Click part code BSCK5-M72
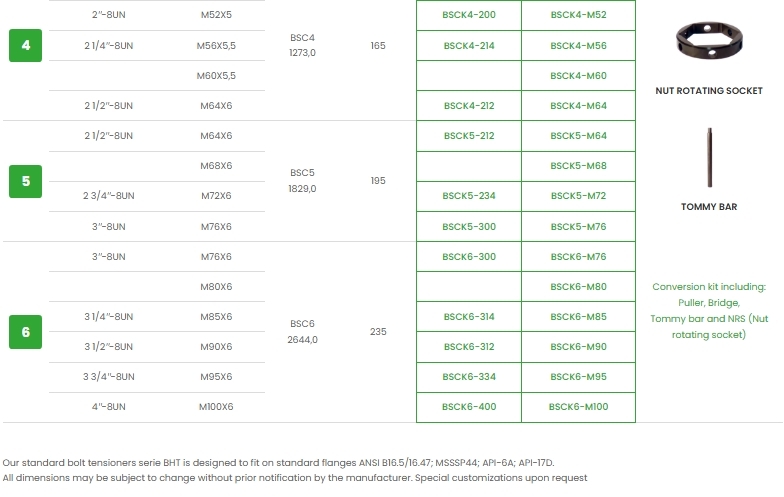The image size is (784, 497). (x=578, y=196)
